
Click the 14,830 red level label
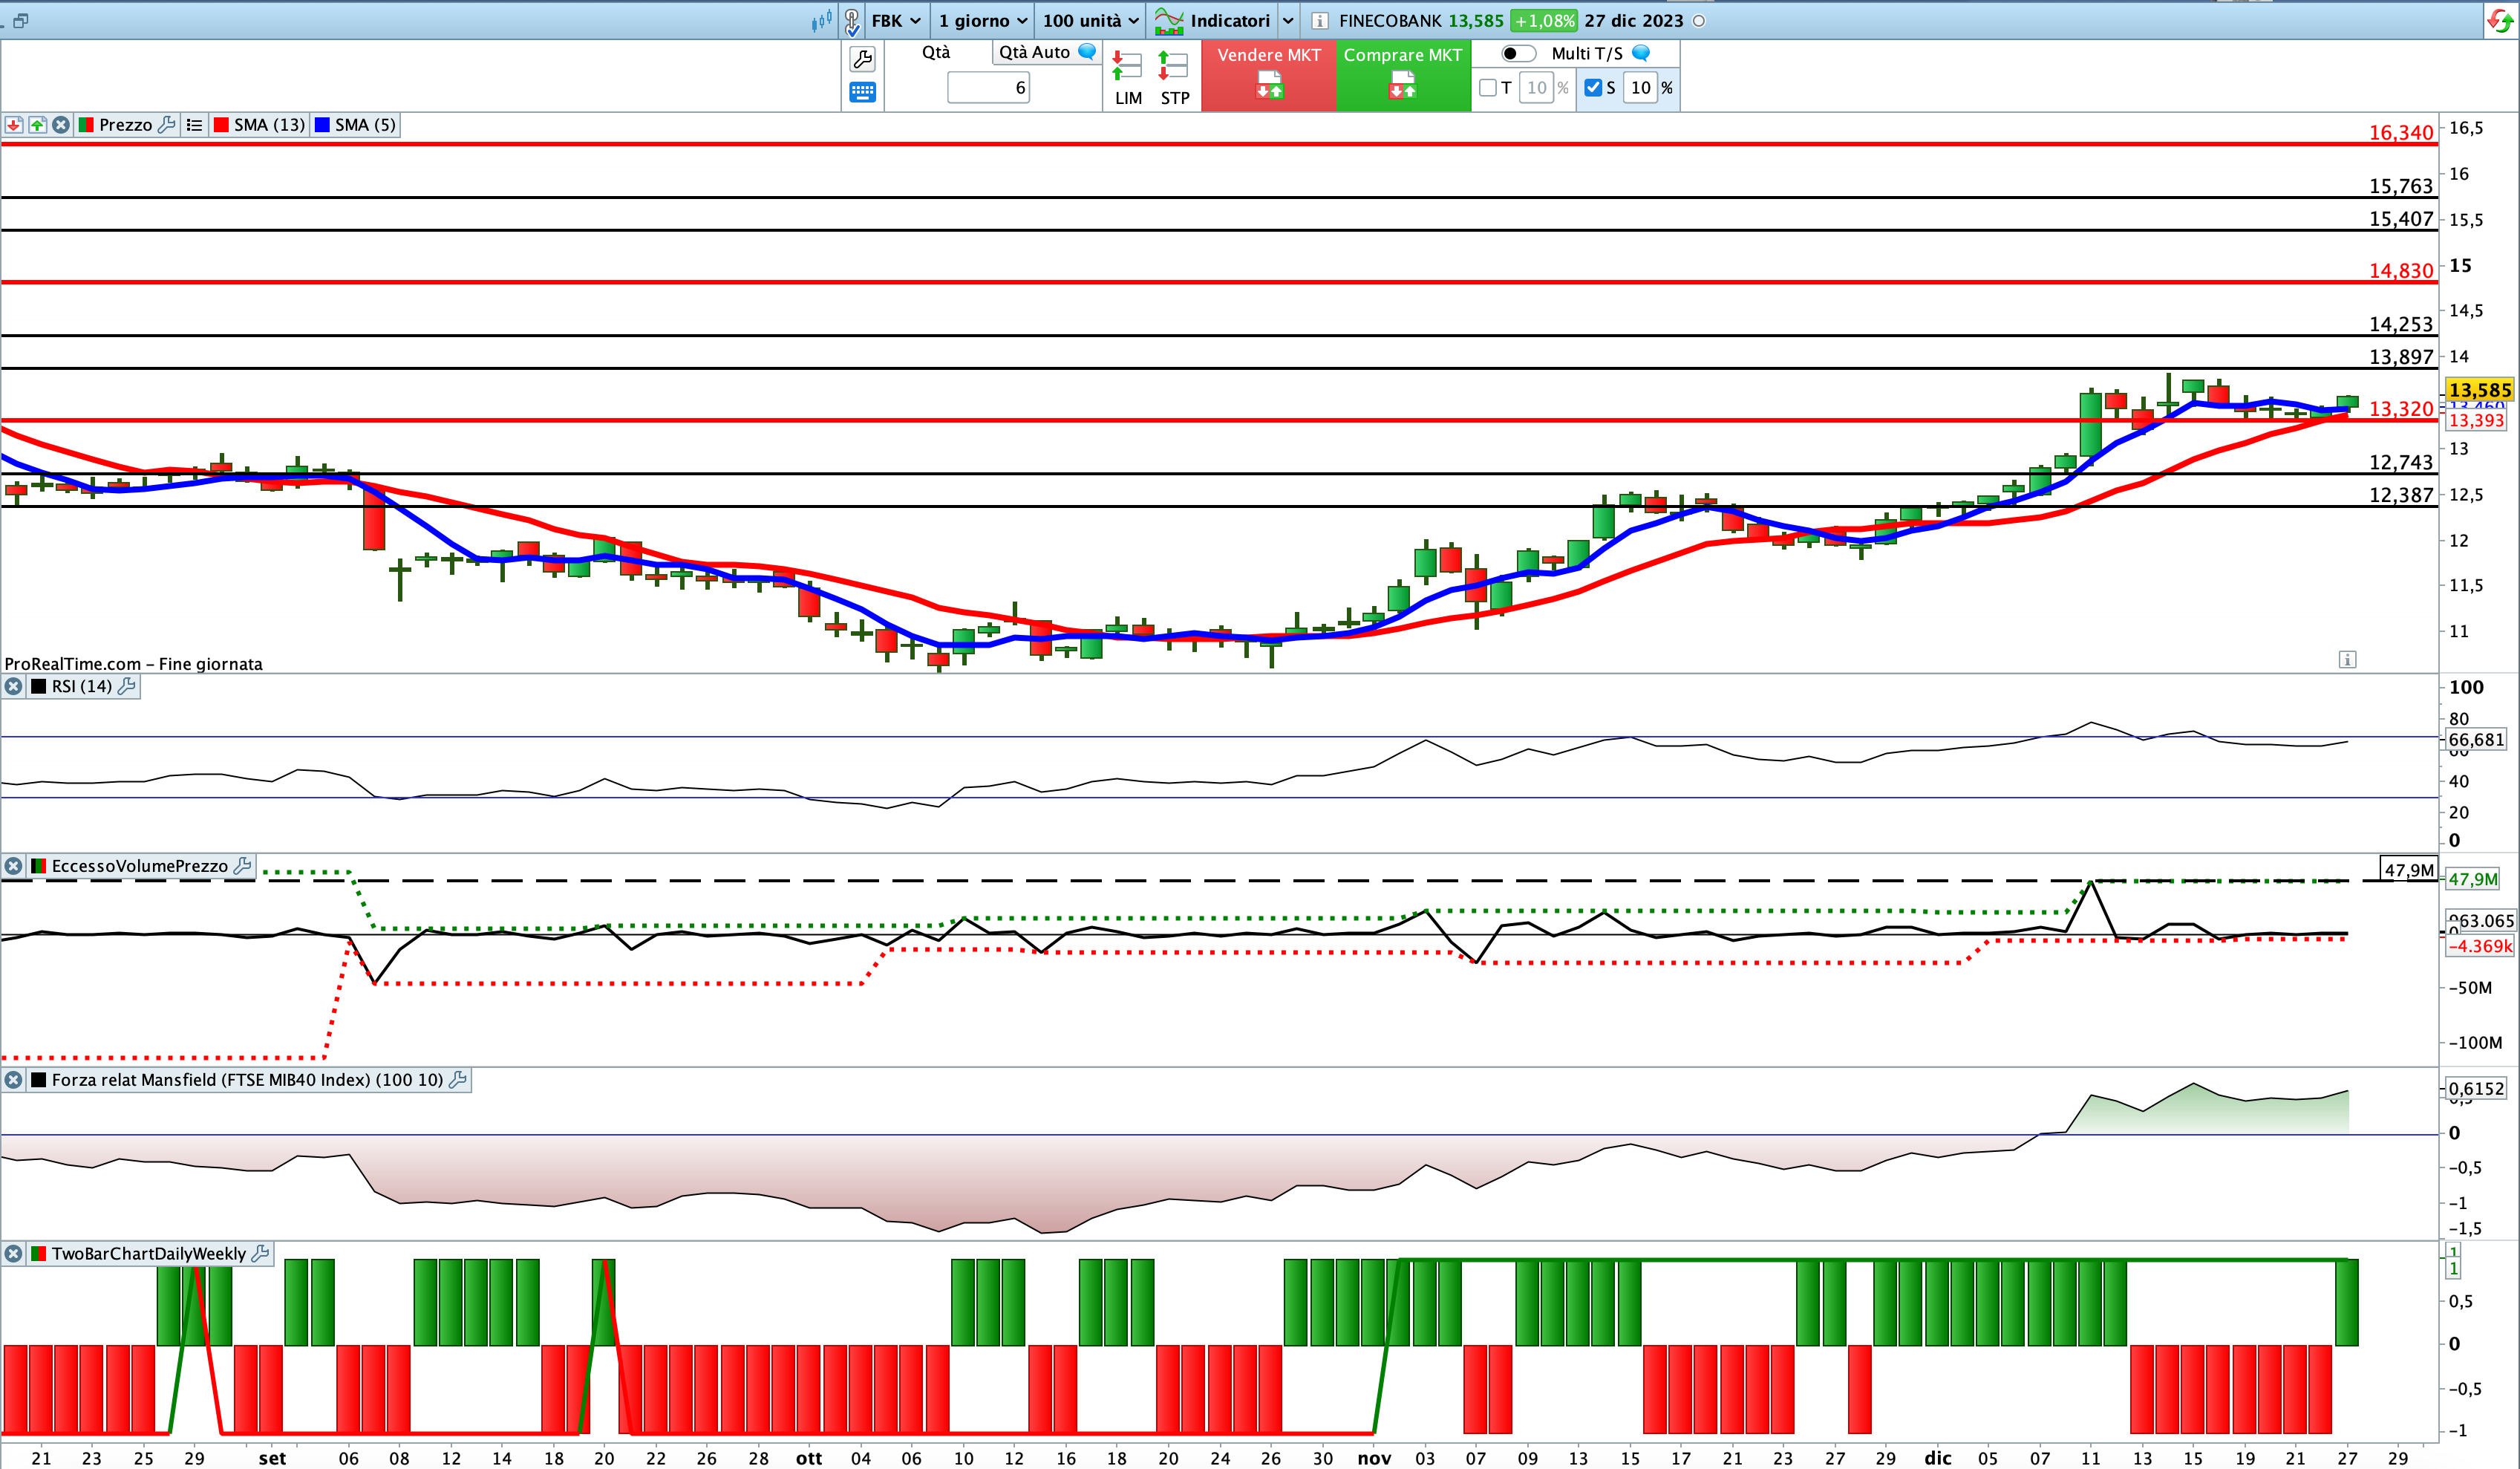(2400, 270)
